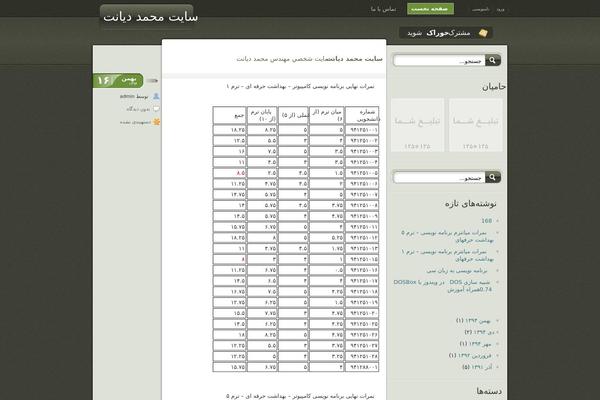Click the orange category icon in left sidebar

coord(156,122)
